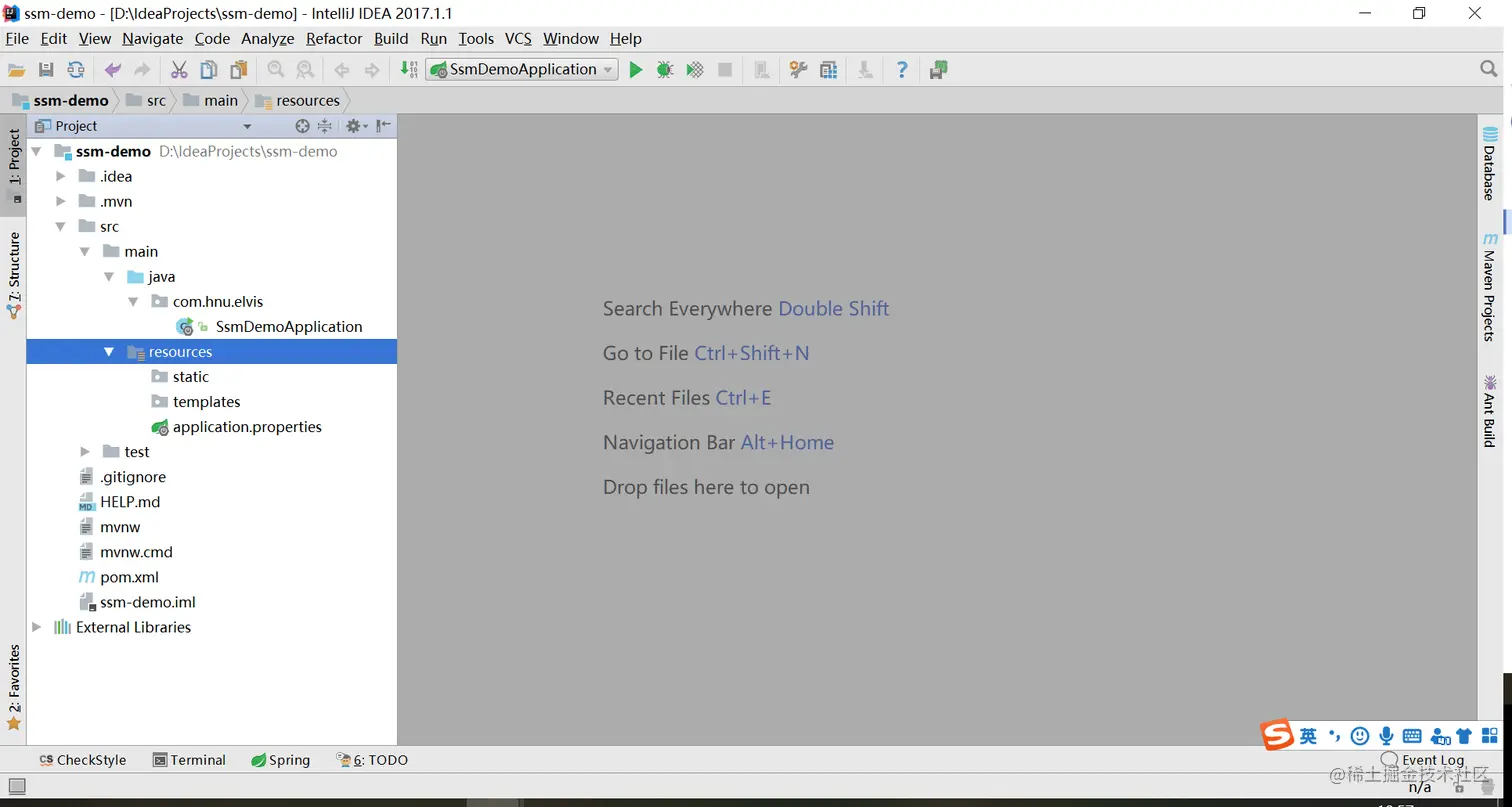Toggle tool window quick access icon bottom-left
The width and height of the screenshot is (1512, 807).
click(16, 787)
